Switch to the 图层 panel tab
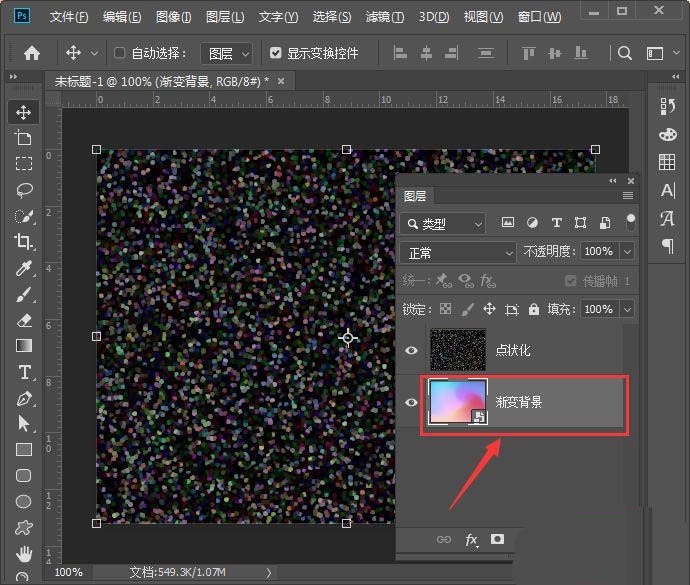690x585 pixels. point(415,196)
